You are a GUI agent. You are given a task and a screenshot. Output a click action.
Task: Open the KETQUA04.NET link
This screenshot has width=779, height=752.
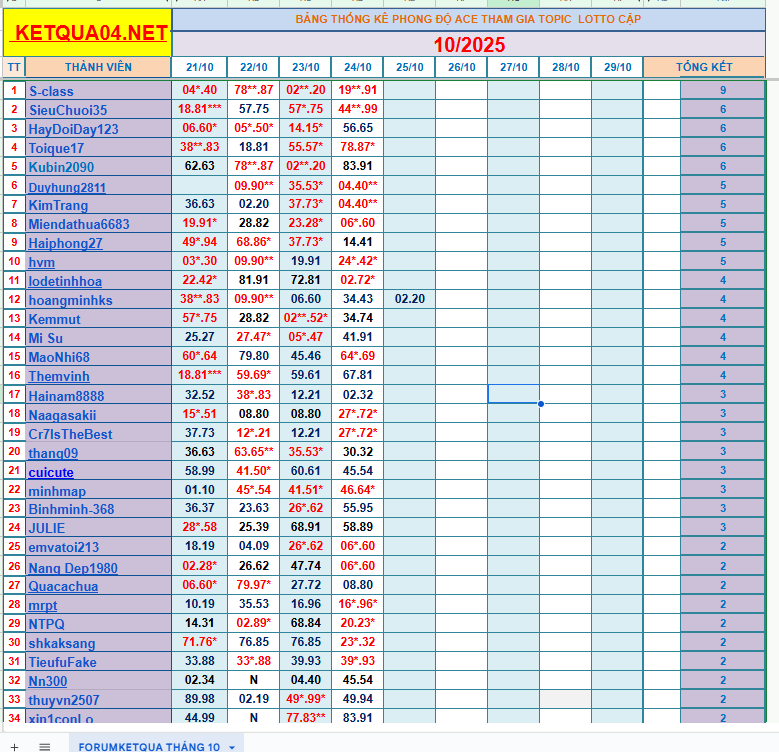point(90,33)
